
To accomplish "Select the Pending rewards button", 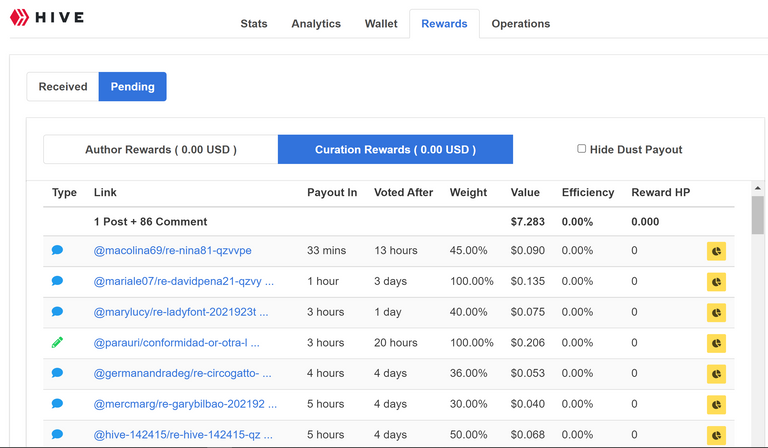I will pyautogui.click(x=132, y=87).
